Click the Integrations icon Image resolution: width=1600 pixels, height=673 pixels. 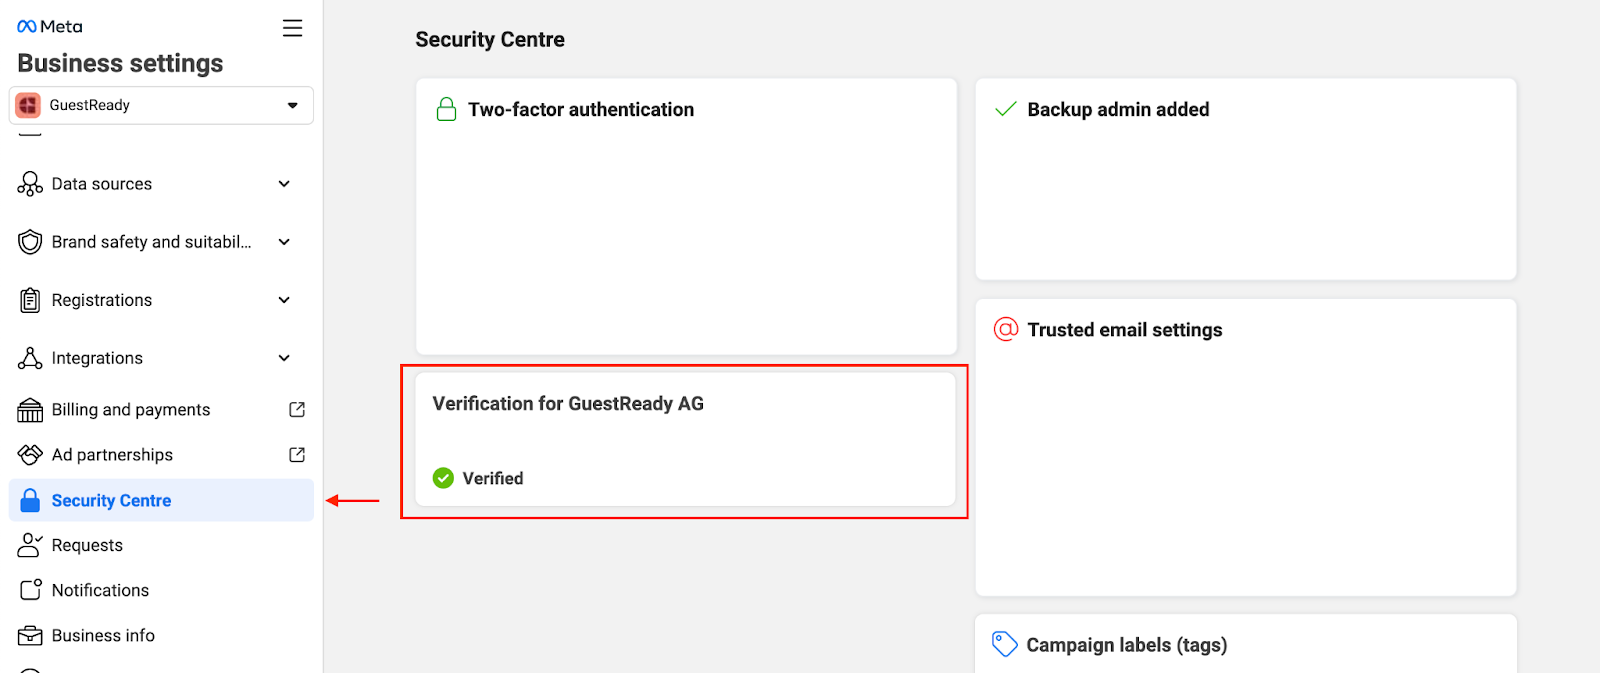(30, 358)
